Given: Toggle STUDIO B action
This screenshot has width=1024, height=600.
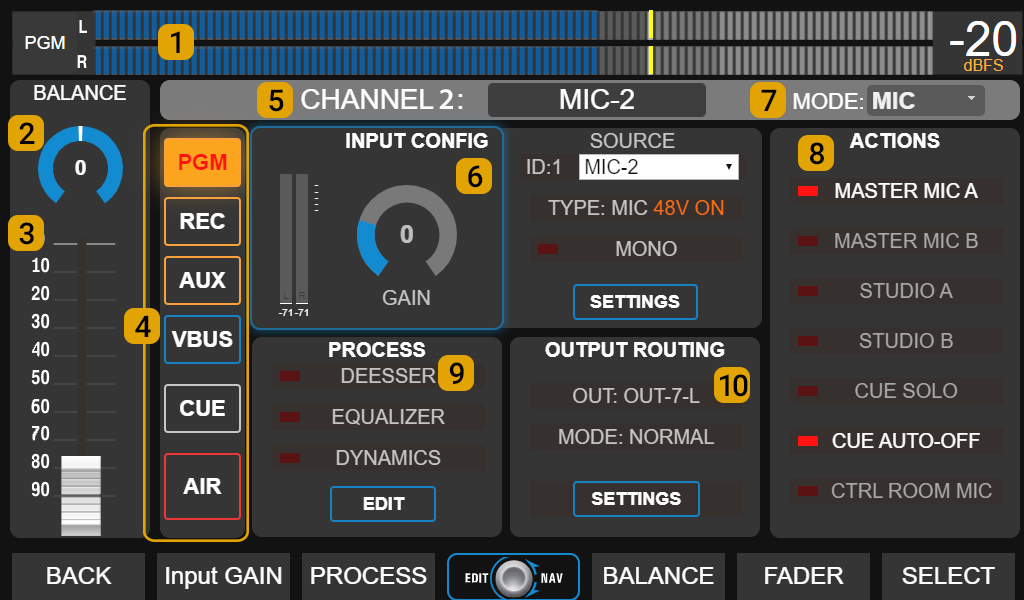Looking at the screenshot, I should tap(896, 341).
